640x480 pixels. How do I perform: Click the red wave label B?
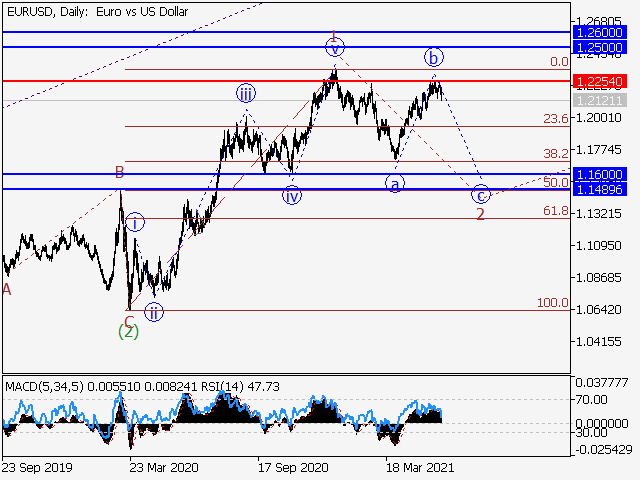point(119,173)
